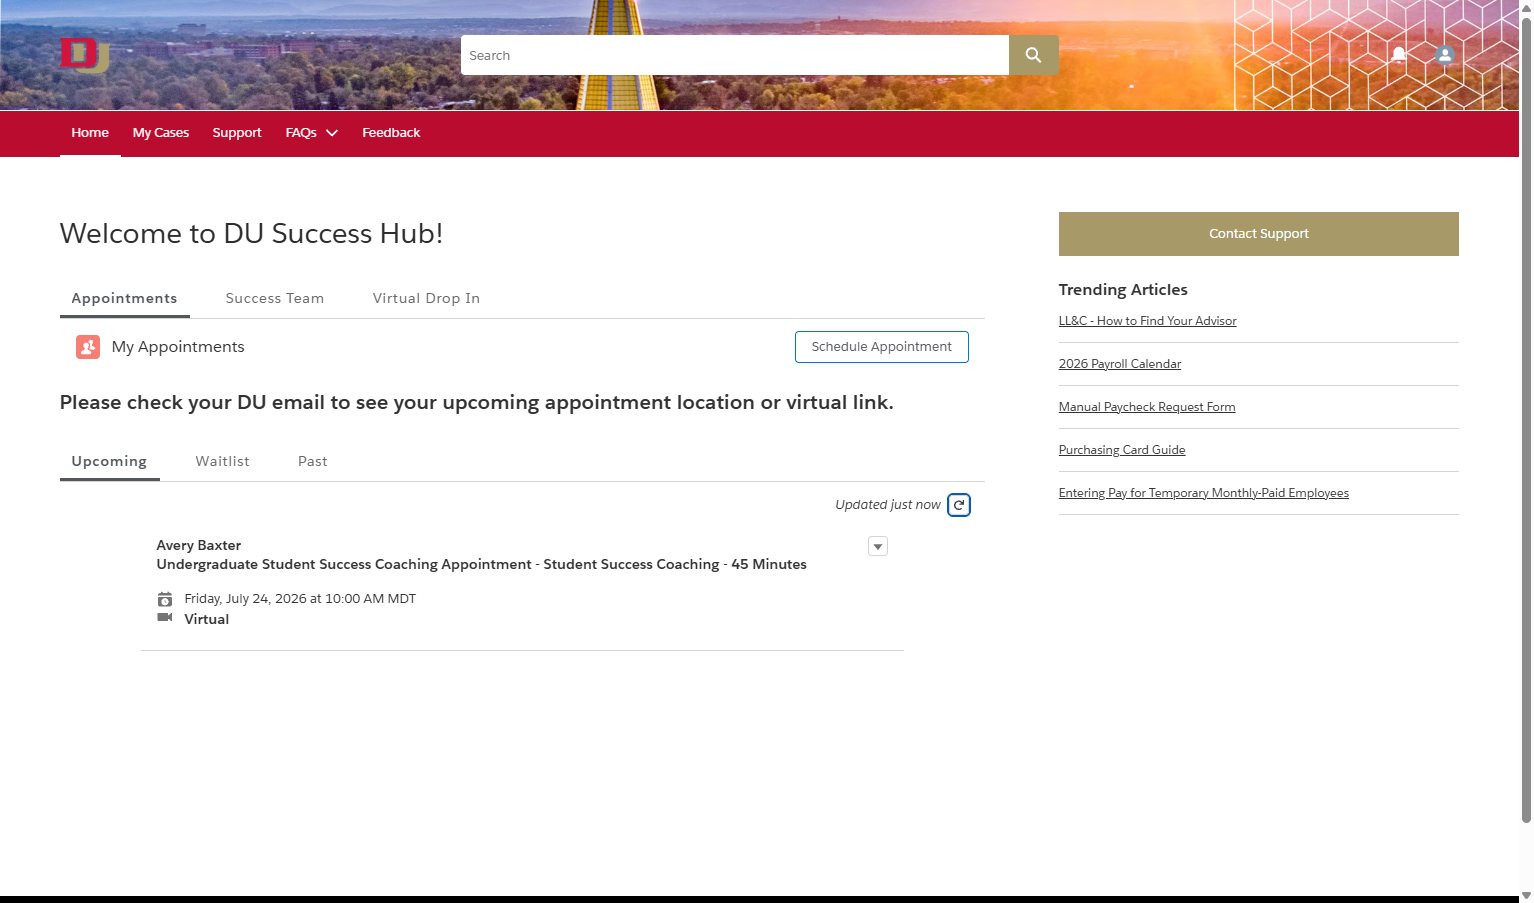Go to the Home nav item
This screenshot has height=903, width=1534.
point(90,133)
